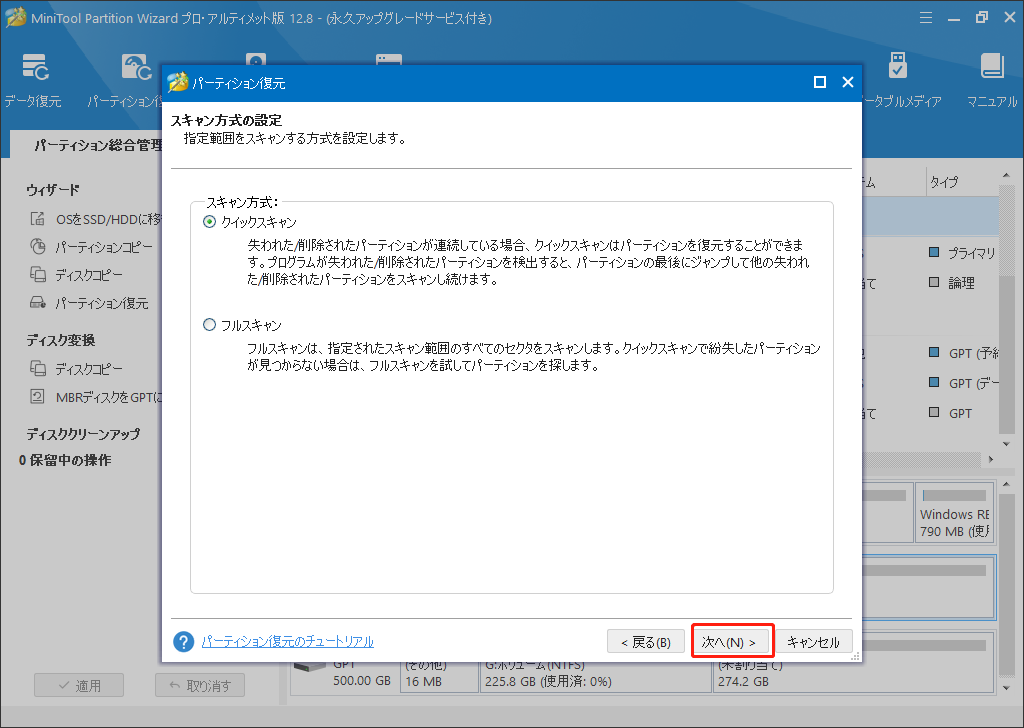Select the 274.2 GB unallocated block
Viewport: 1024px width, 728px height.
(x=854, y=676)
